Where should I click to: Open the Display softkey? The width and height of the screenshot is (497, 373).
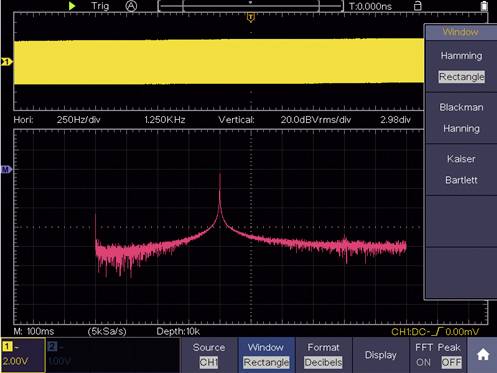(x=381, y=355)
